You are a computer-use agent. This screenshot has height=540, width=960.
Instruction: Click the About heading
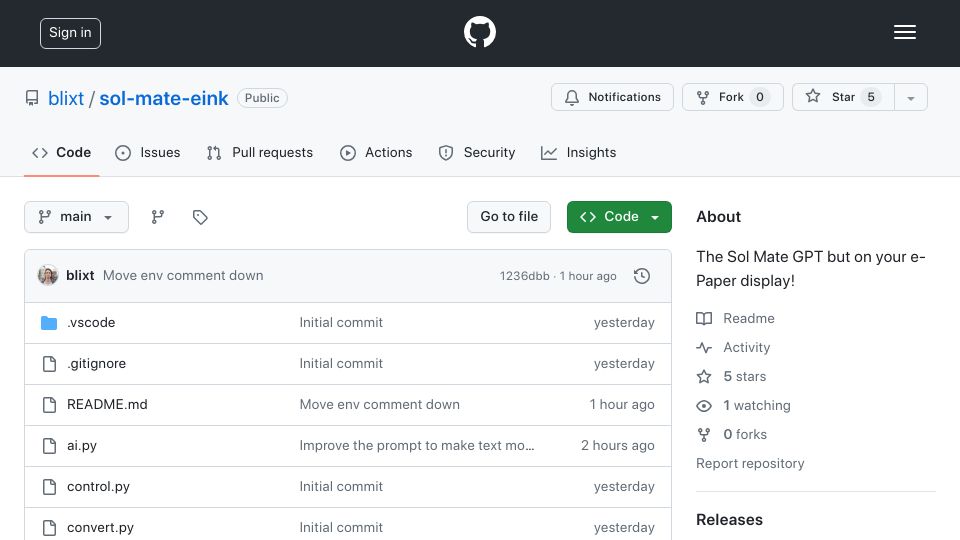[x=718, y=217]
